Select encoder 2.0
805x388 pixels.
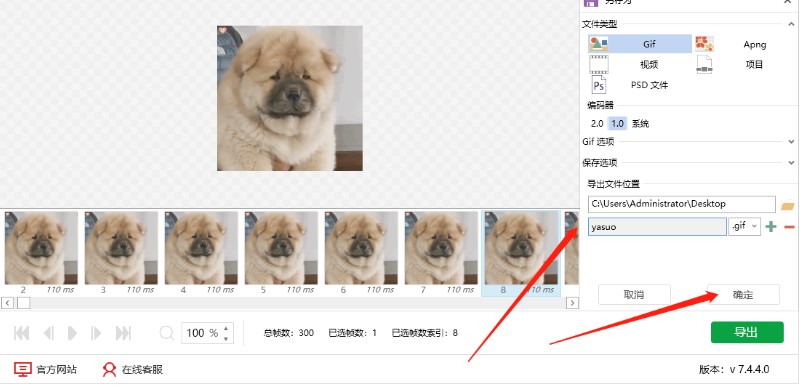597,124
